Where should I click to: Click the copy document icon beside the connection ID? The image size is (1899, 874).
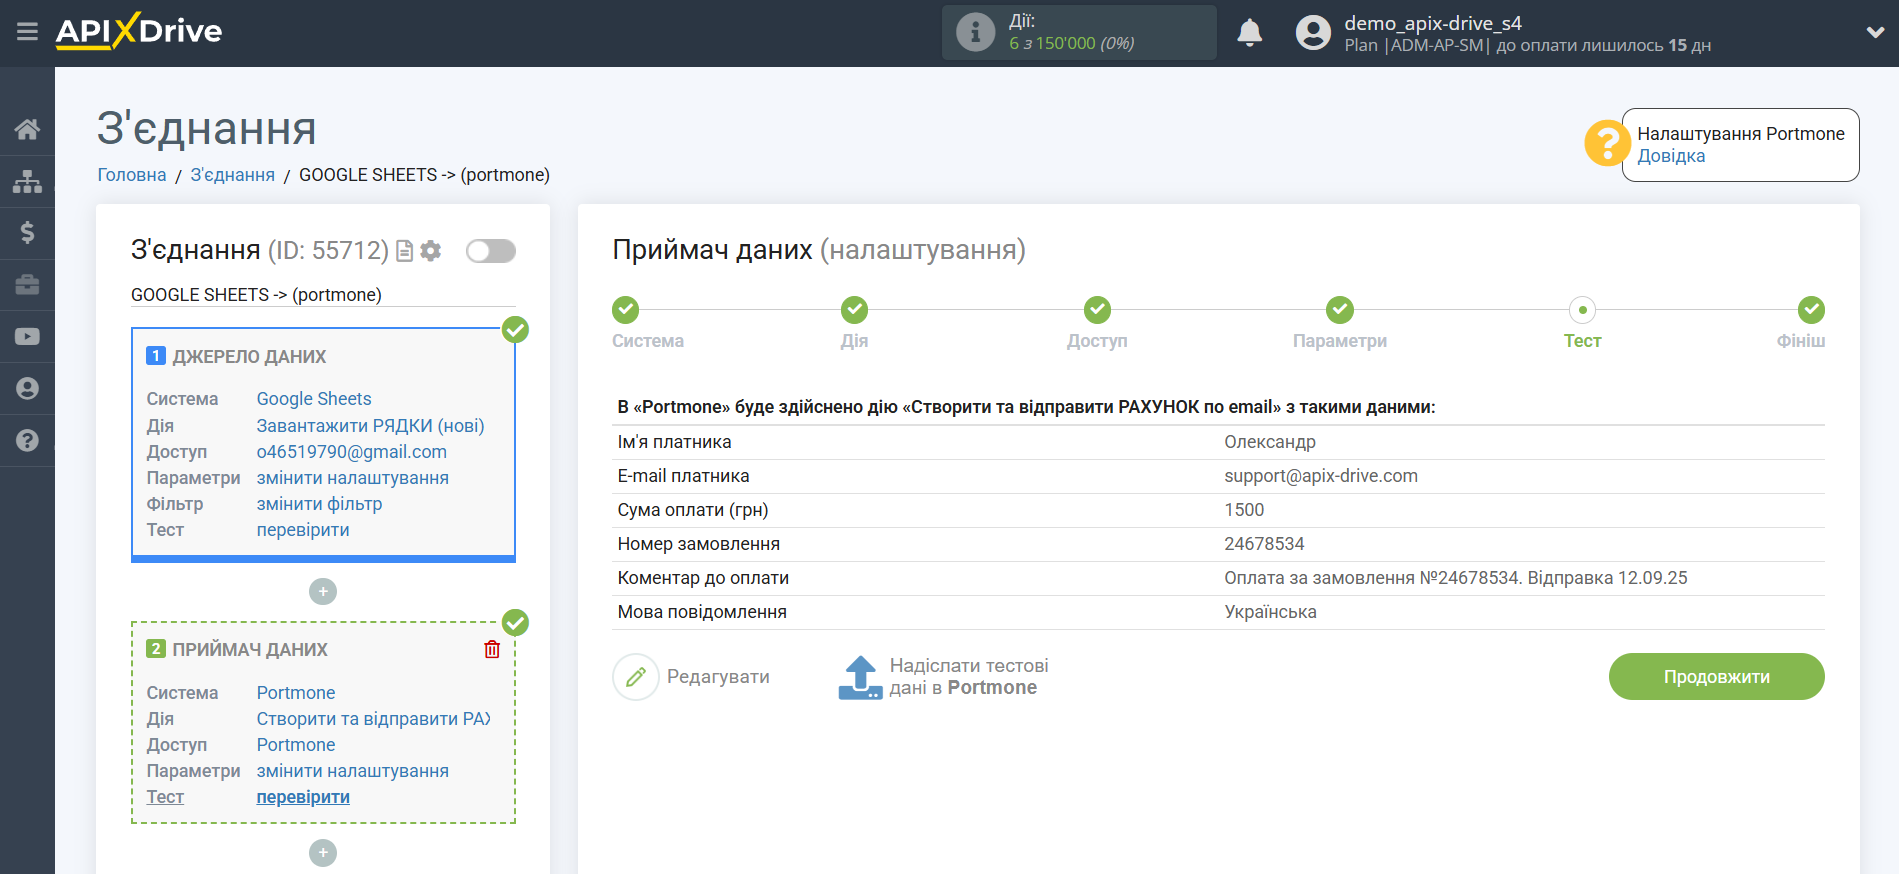(x=405, y=251)
